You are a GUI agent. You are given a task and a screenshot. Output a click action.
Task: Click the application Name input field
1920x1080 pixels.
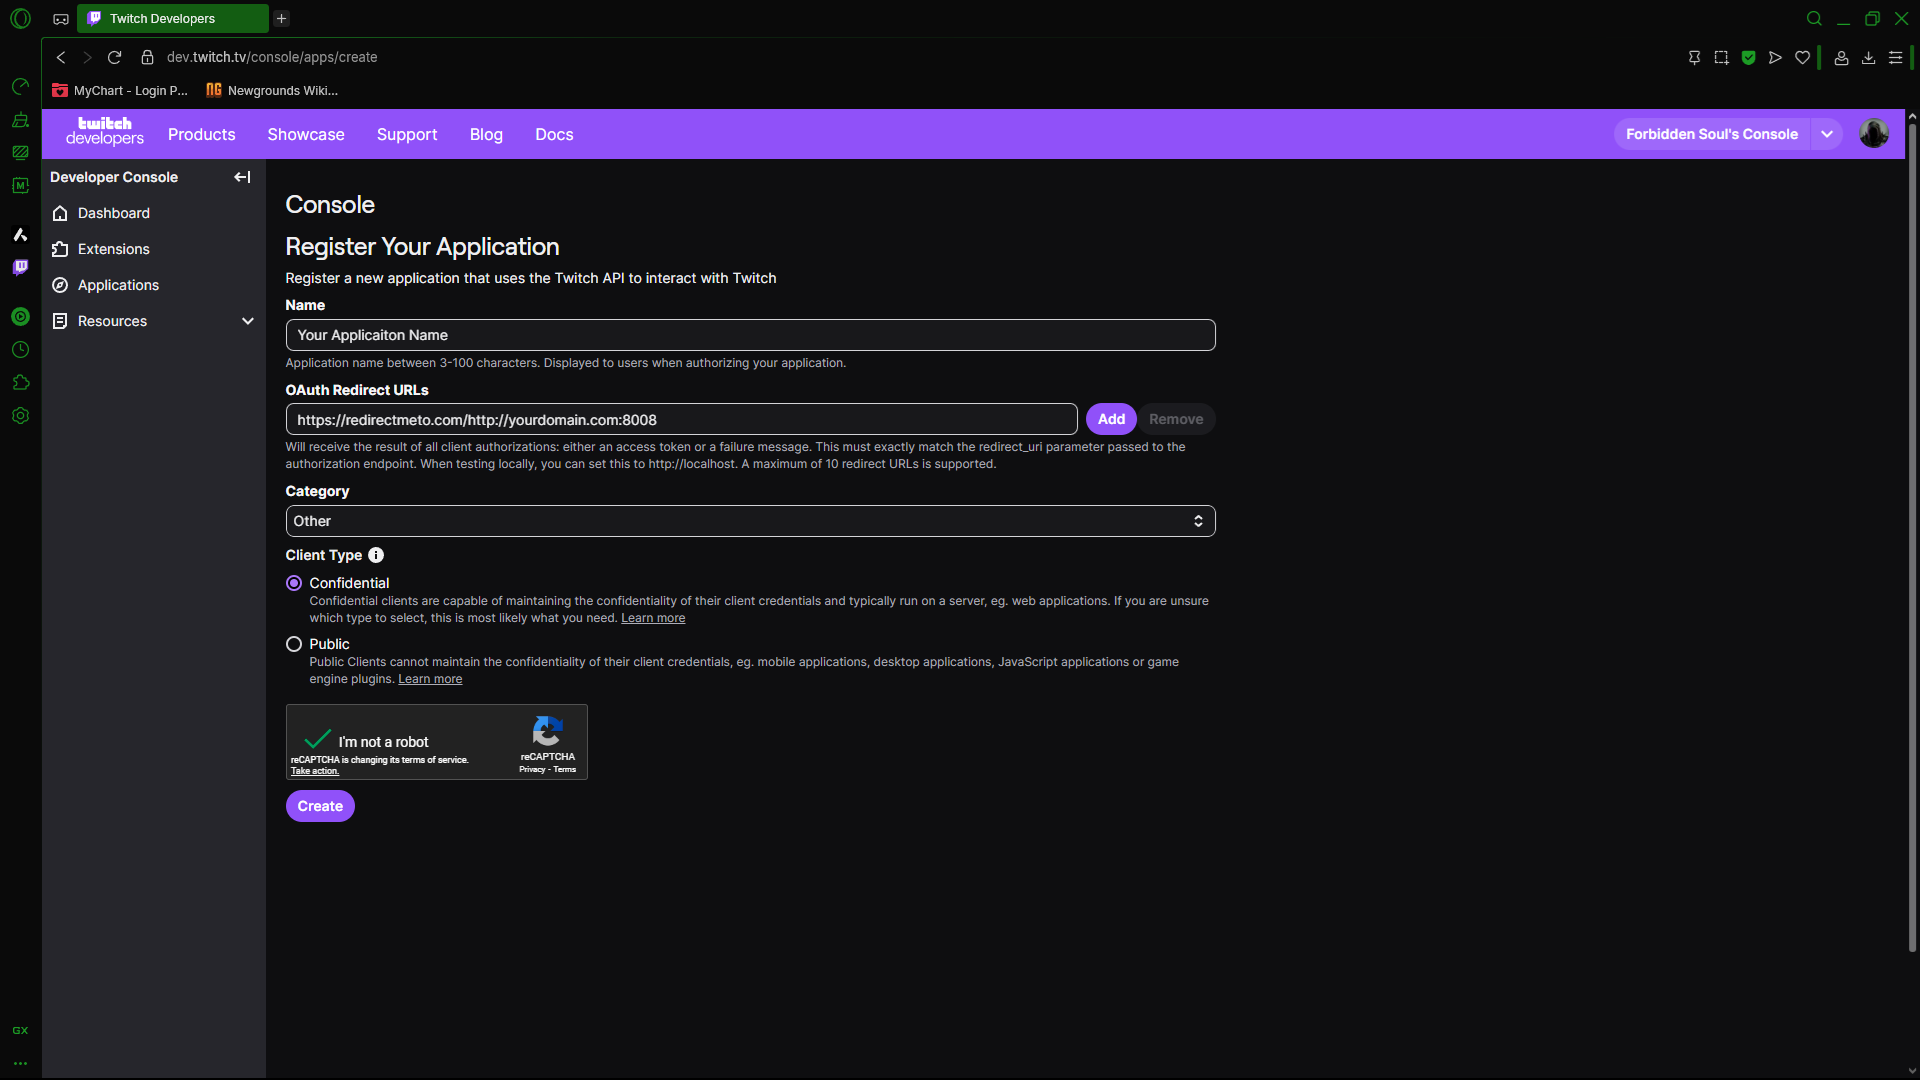tap(750, 335)
